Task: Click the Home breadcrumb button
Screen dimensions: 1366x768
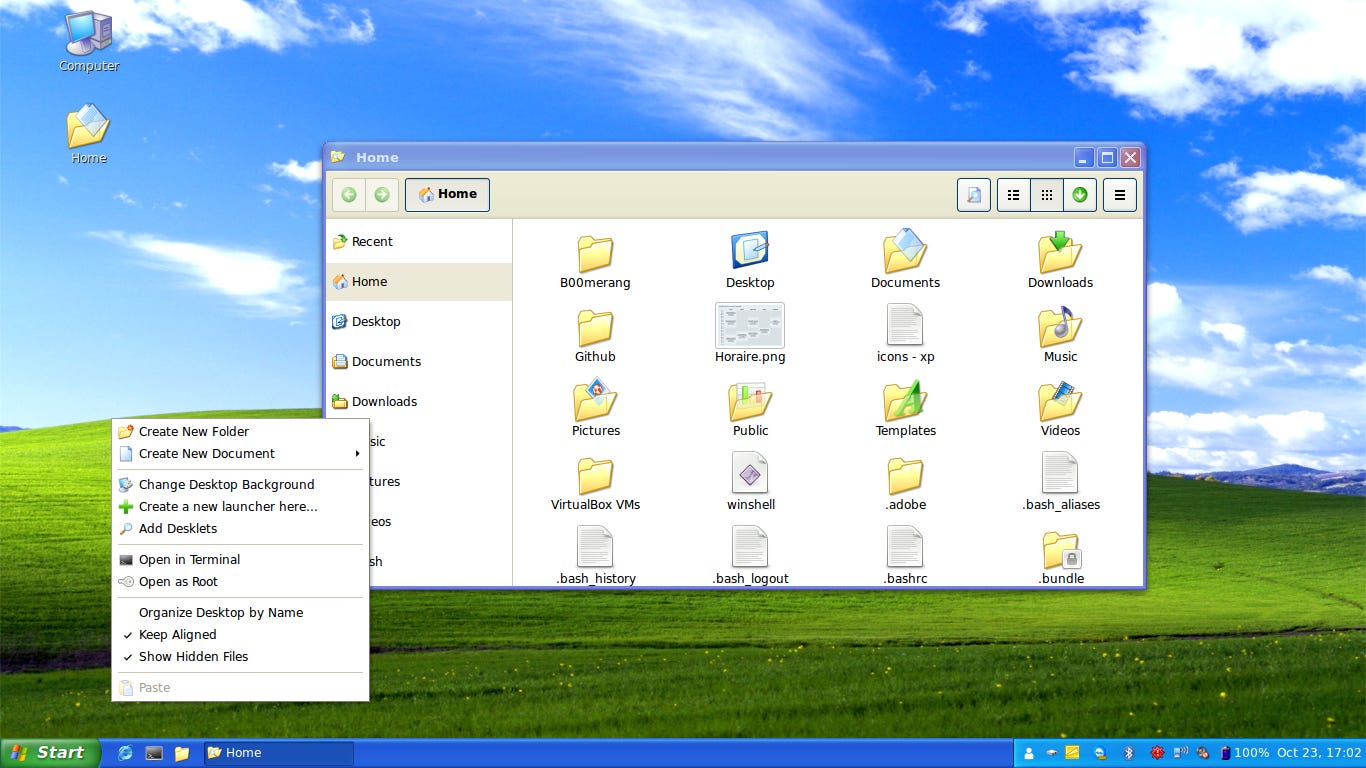Action: 447,194
